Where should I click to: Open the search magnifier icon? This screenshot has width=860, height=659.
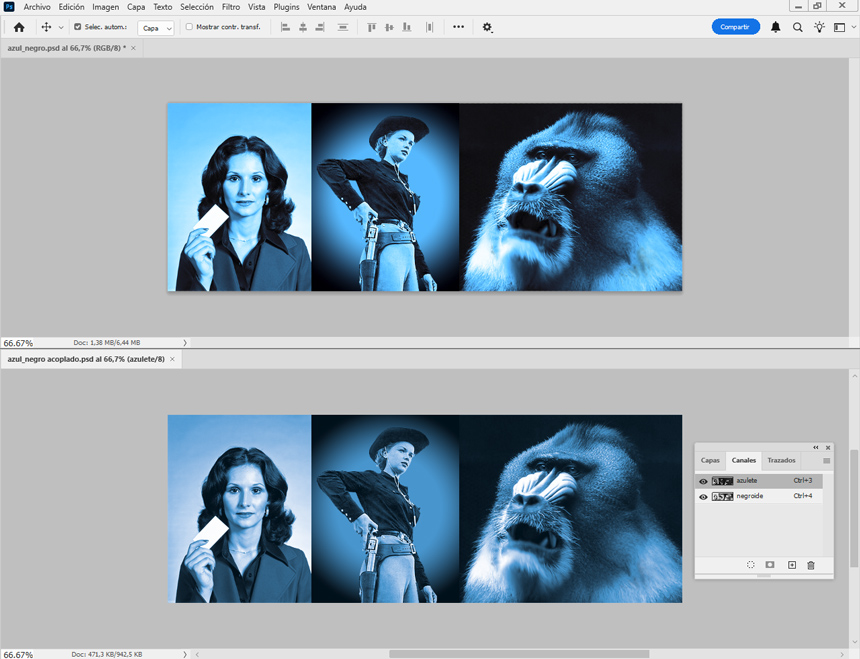click(798, 28)
